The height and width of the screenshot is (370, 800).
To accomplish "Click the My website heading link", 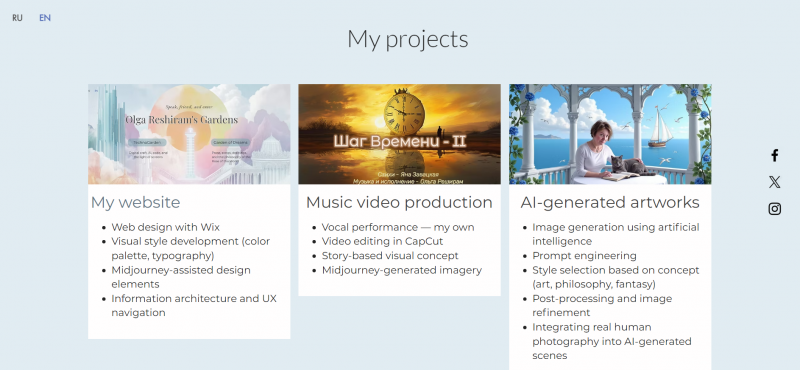I will pyautogui.click(x=136, y=203).
